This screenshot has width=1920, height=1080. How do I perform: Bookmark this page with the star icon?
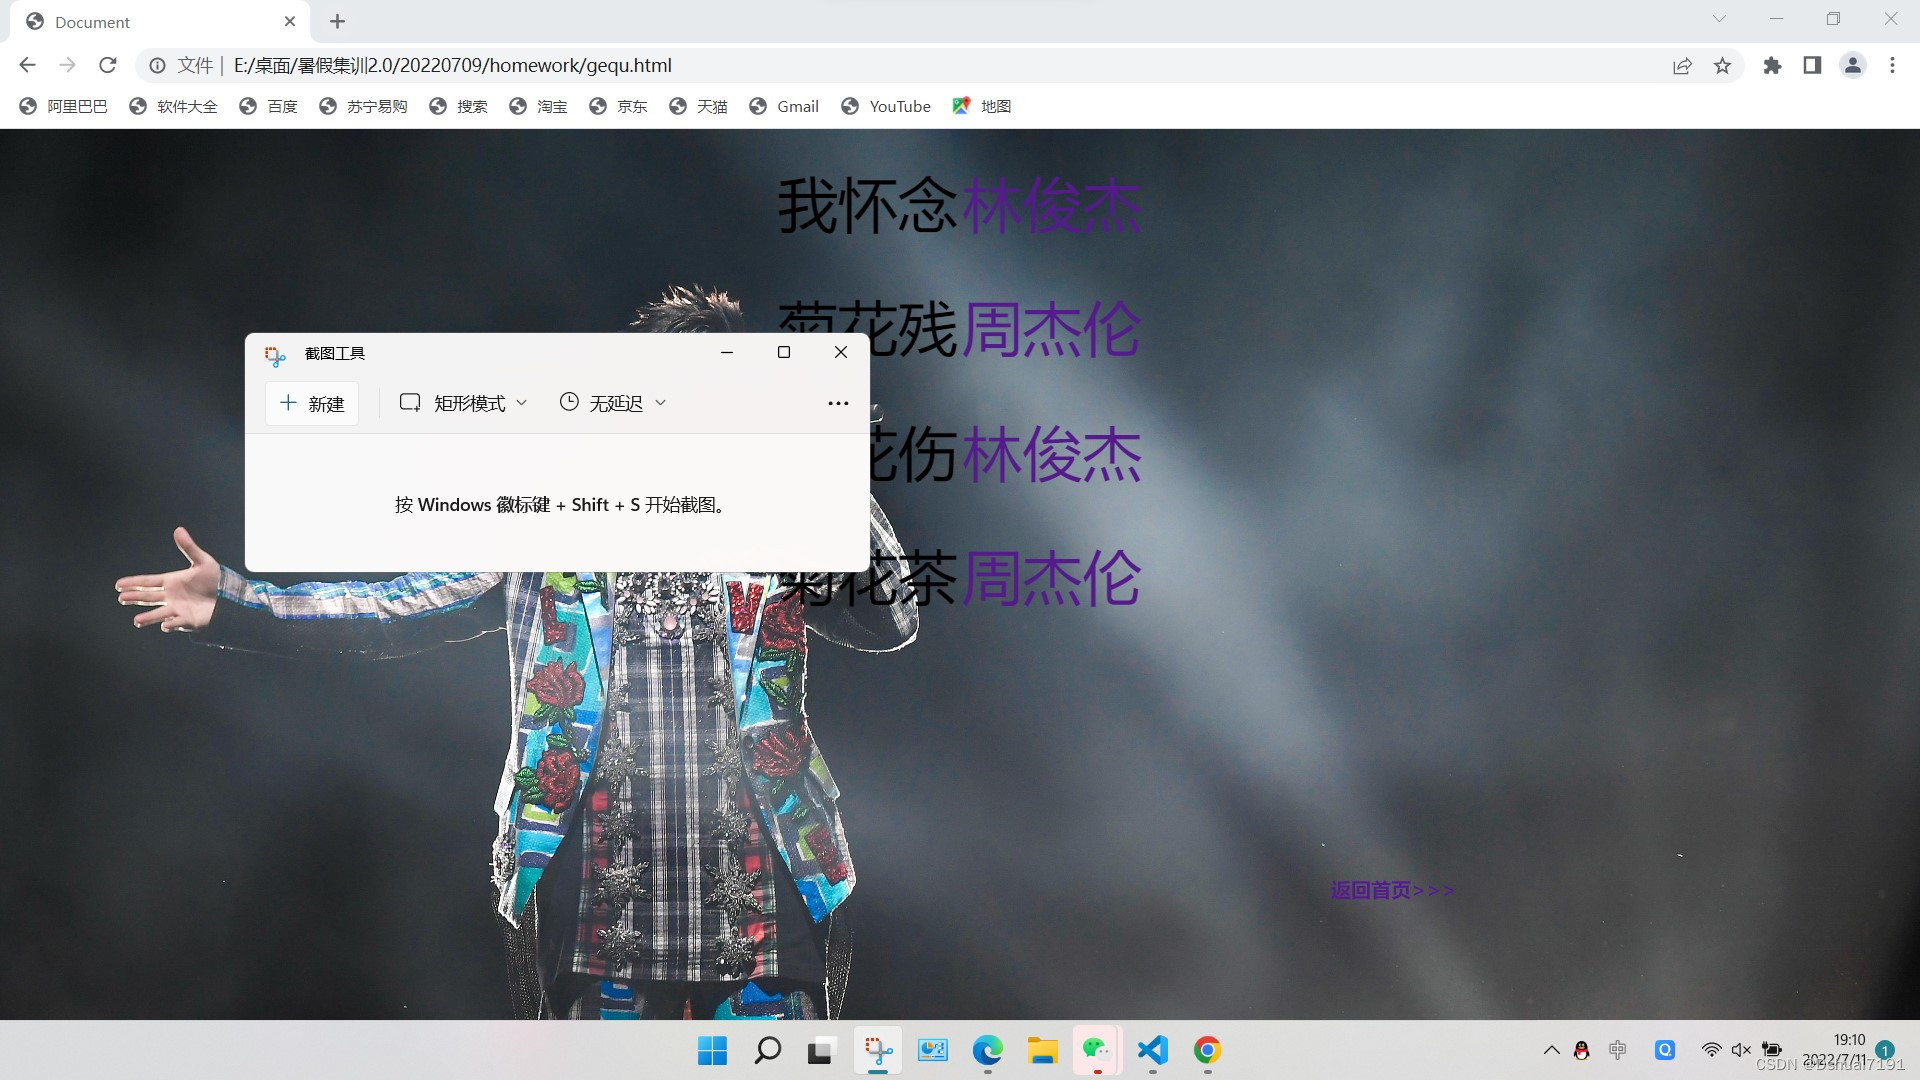pyautogui.click(x=1722, y=66)
